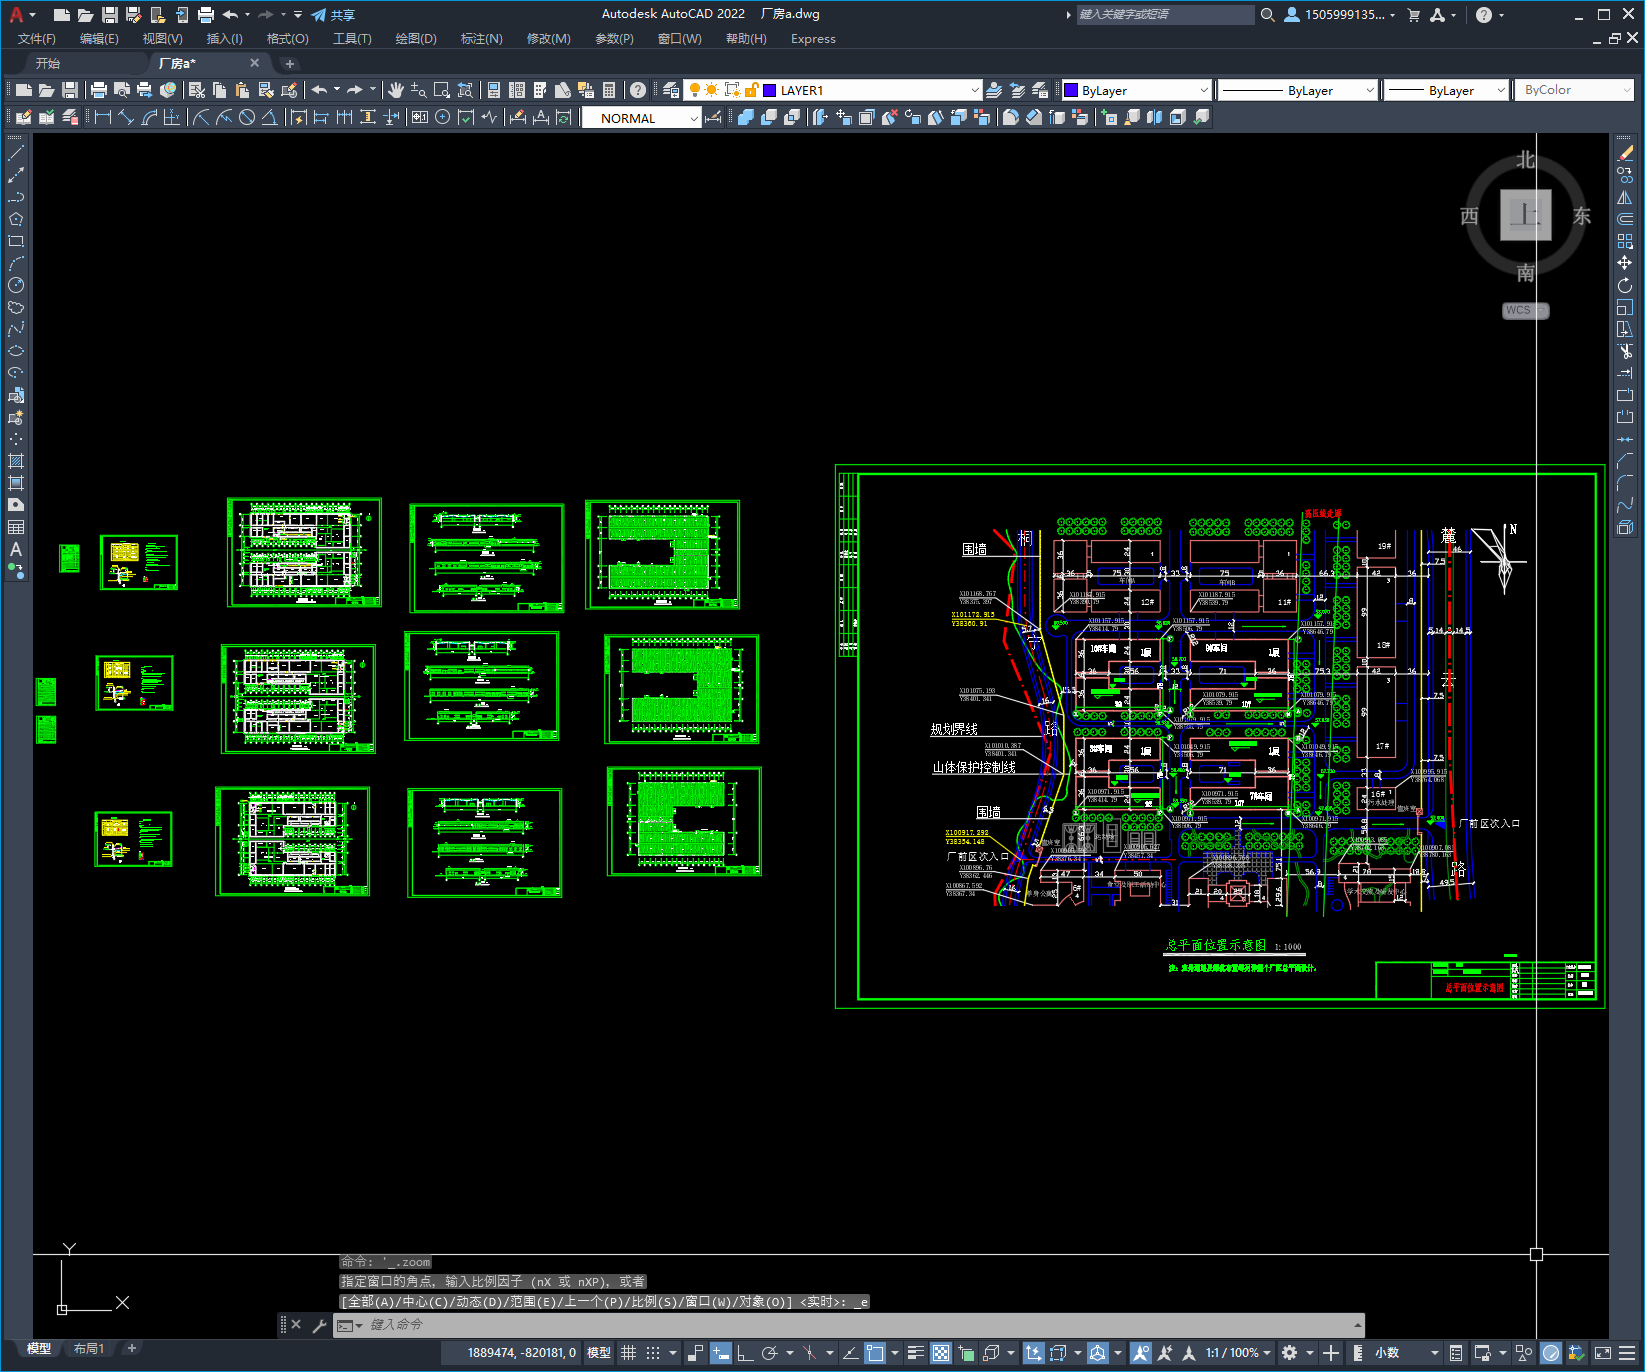Switch to the 开始 tab
The height and width of the screenshot is (1372, 1645).
coord(48,63)
